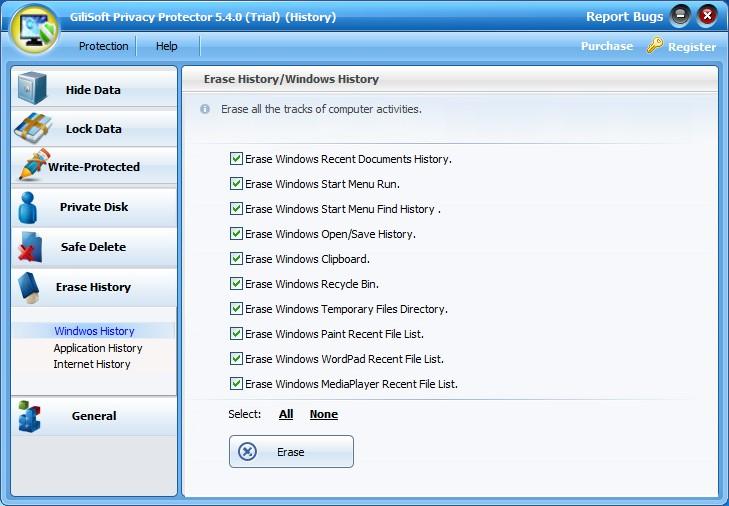Click the Hide Data safe icon
Image resolution: width=729 pixels, height=506 pixels.
coord(32,88)
